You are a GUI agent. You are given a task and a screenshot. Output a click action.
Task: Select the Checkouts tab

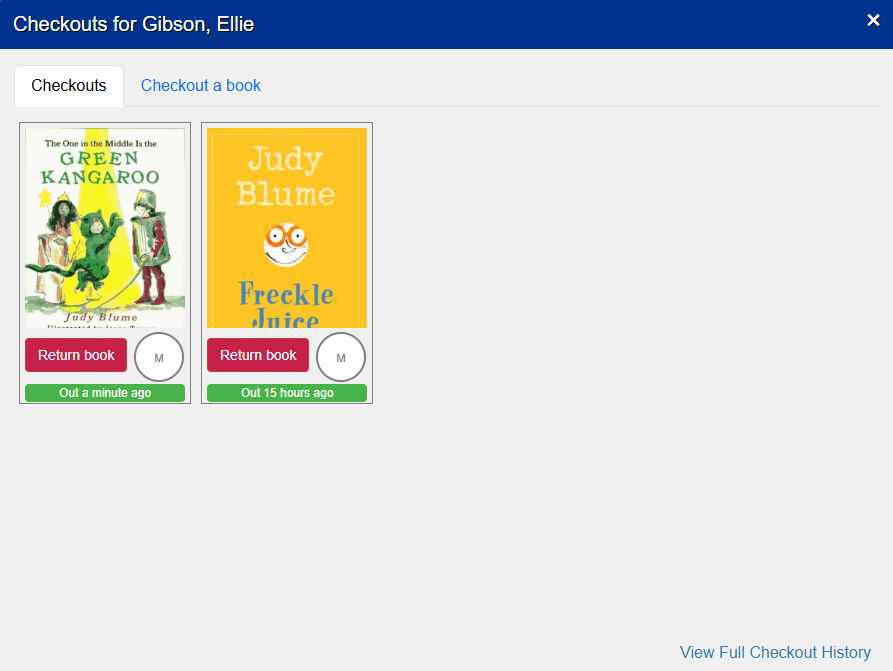click(69, 86)
